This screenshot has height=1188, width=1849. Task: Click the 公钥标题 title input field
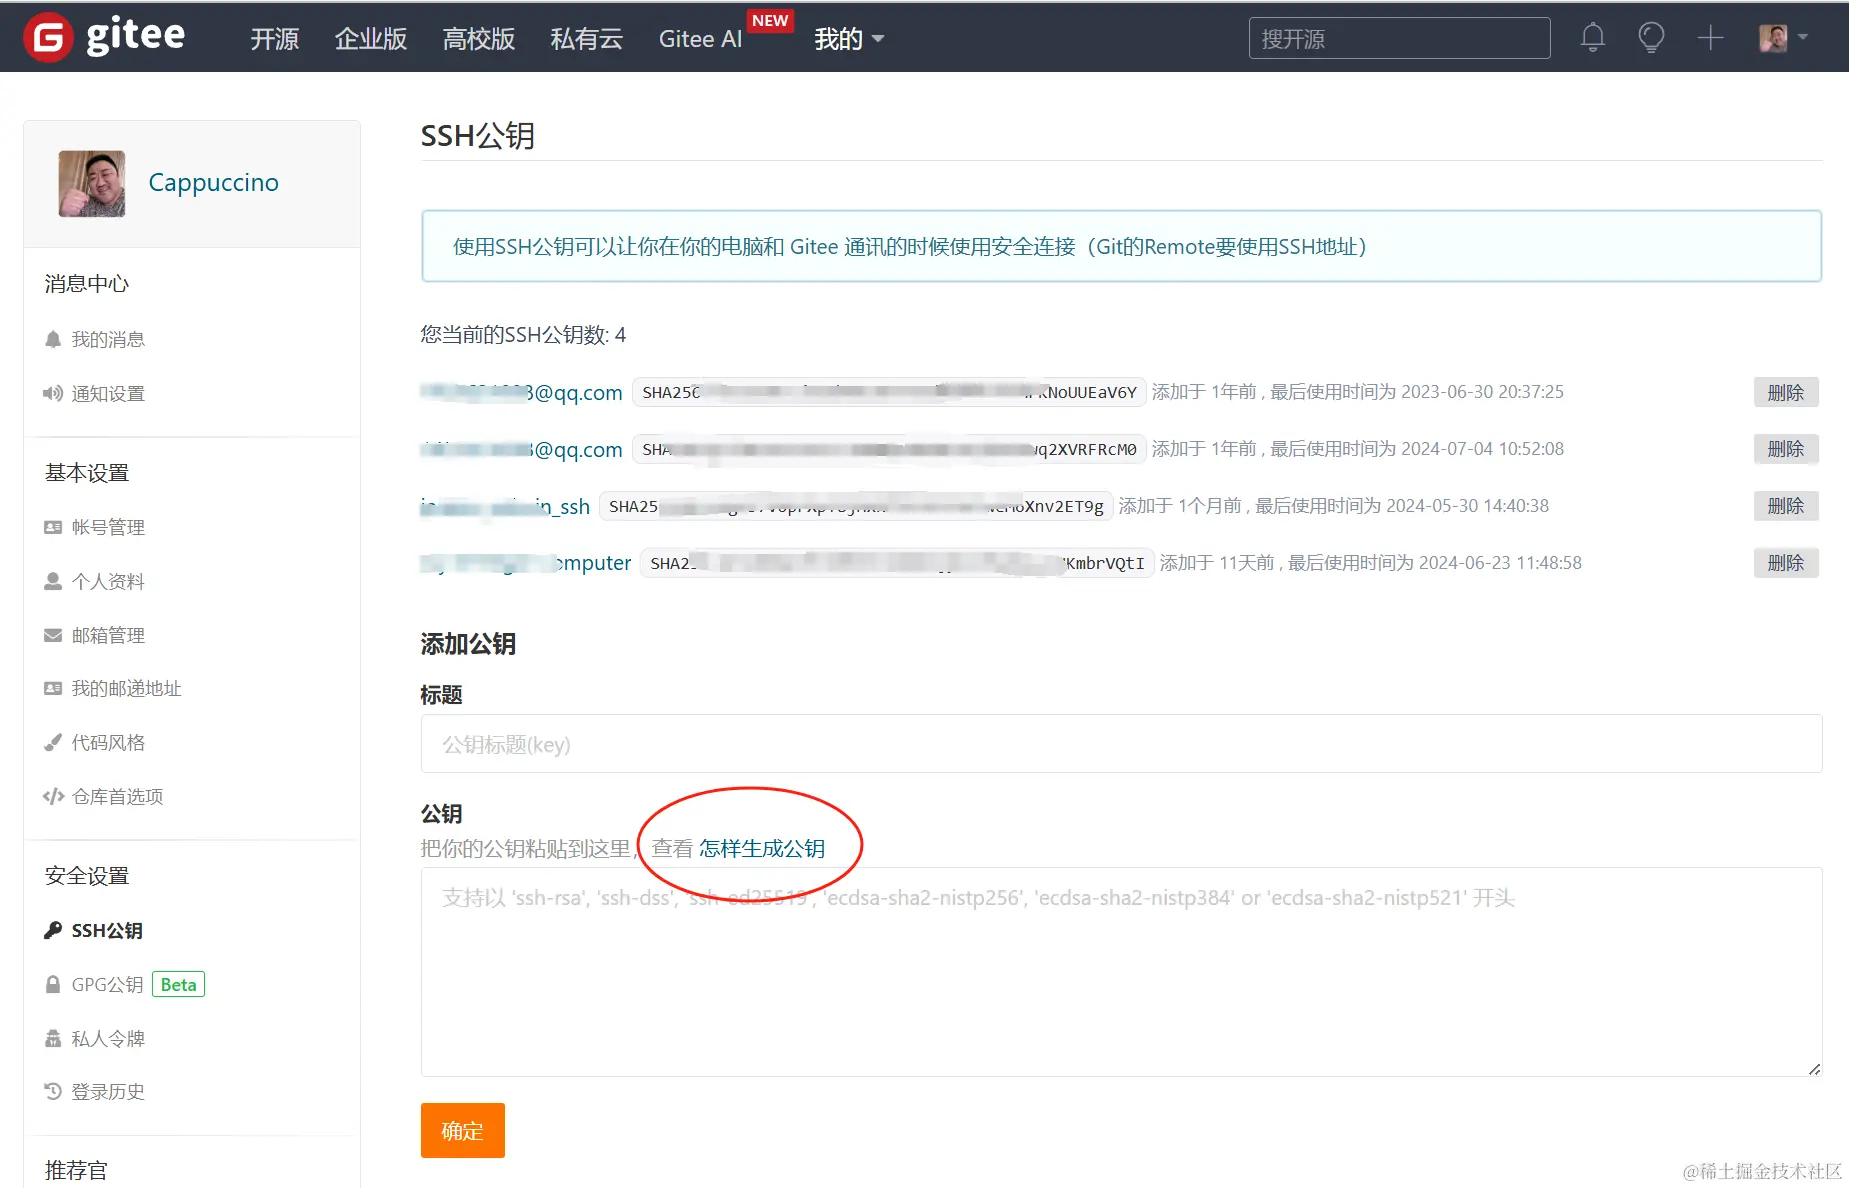tap(1121, 743)
